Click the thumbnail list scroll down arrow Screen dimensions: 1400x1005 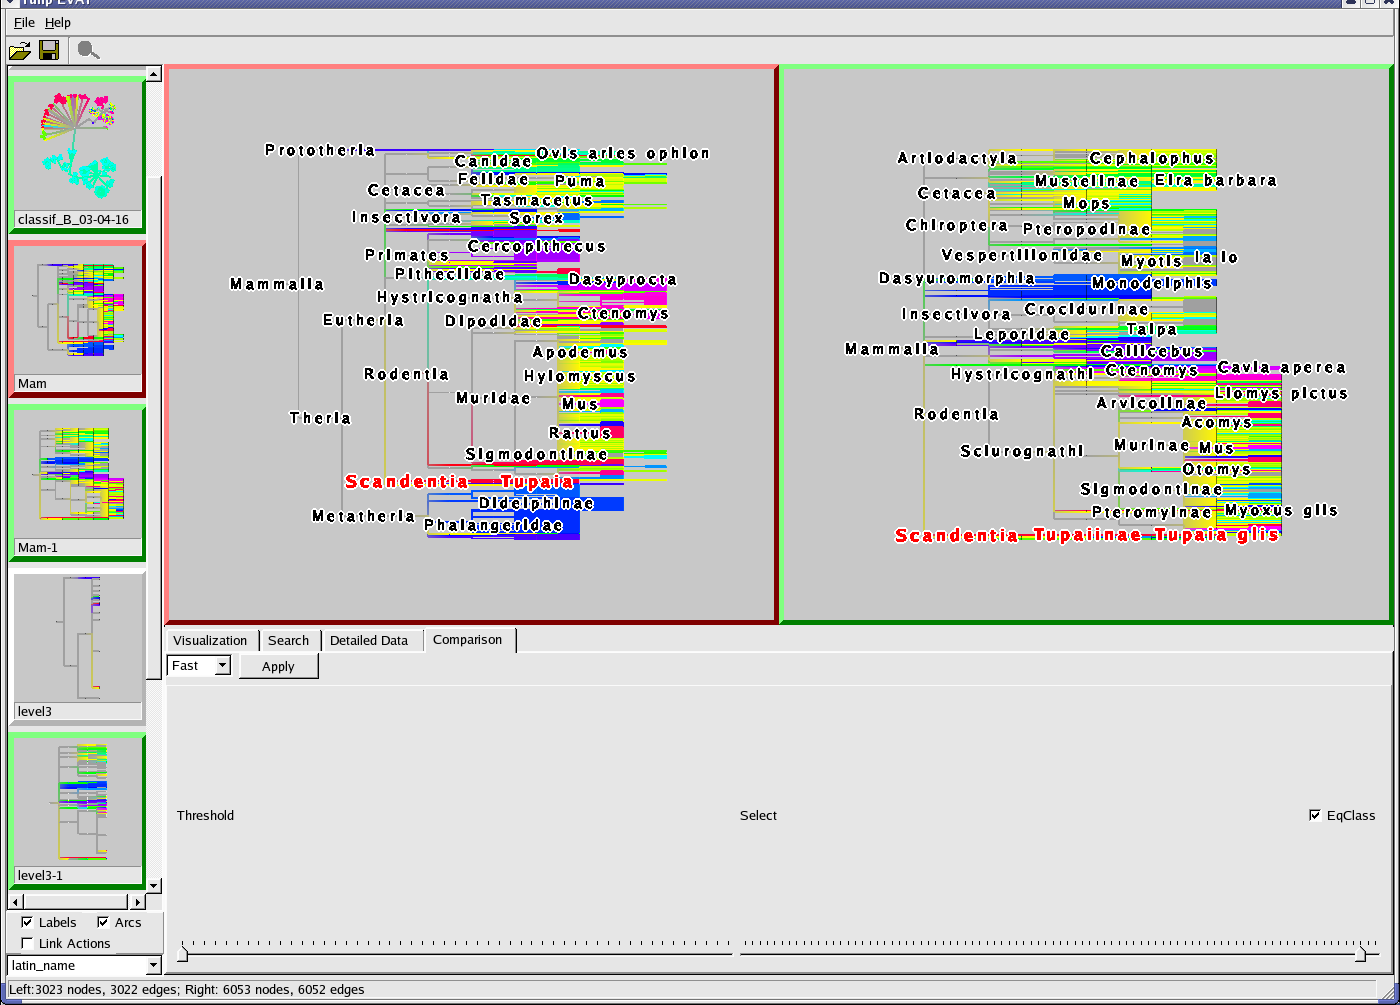coord(154,885)
